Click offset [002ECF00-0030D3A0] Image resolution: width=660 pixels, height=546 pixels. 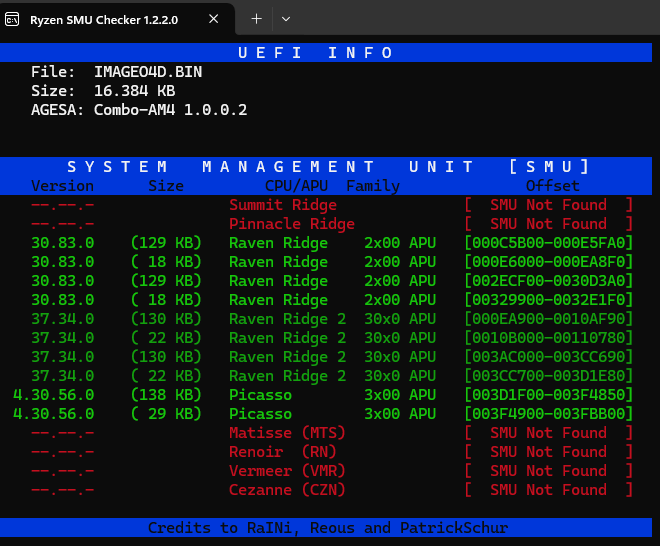(x=548, y=281)
